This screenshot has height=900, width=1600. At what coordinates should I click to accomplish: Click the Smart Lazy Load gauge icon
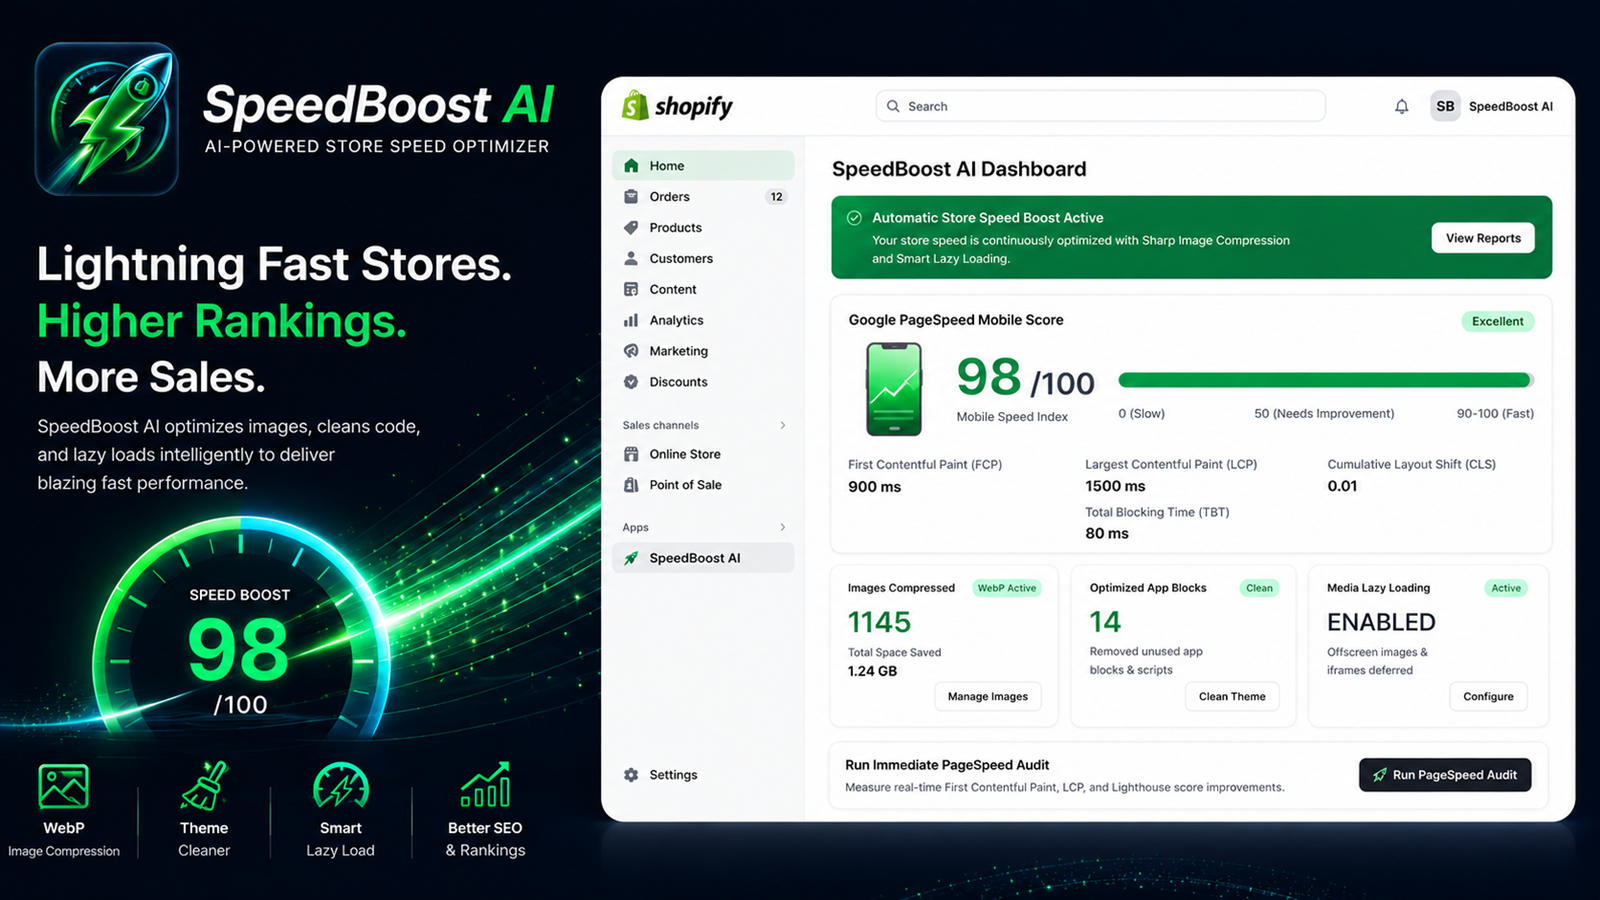click(x=341, y=786)
